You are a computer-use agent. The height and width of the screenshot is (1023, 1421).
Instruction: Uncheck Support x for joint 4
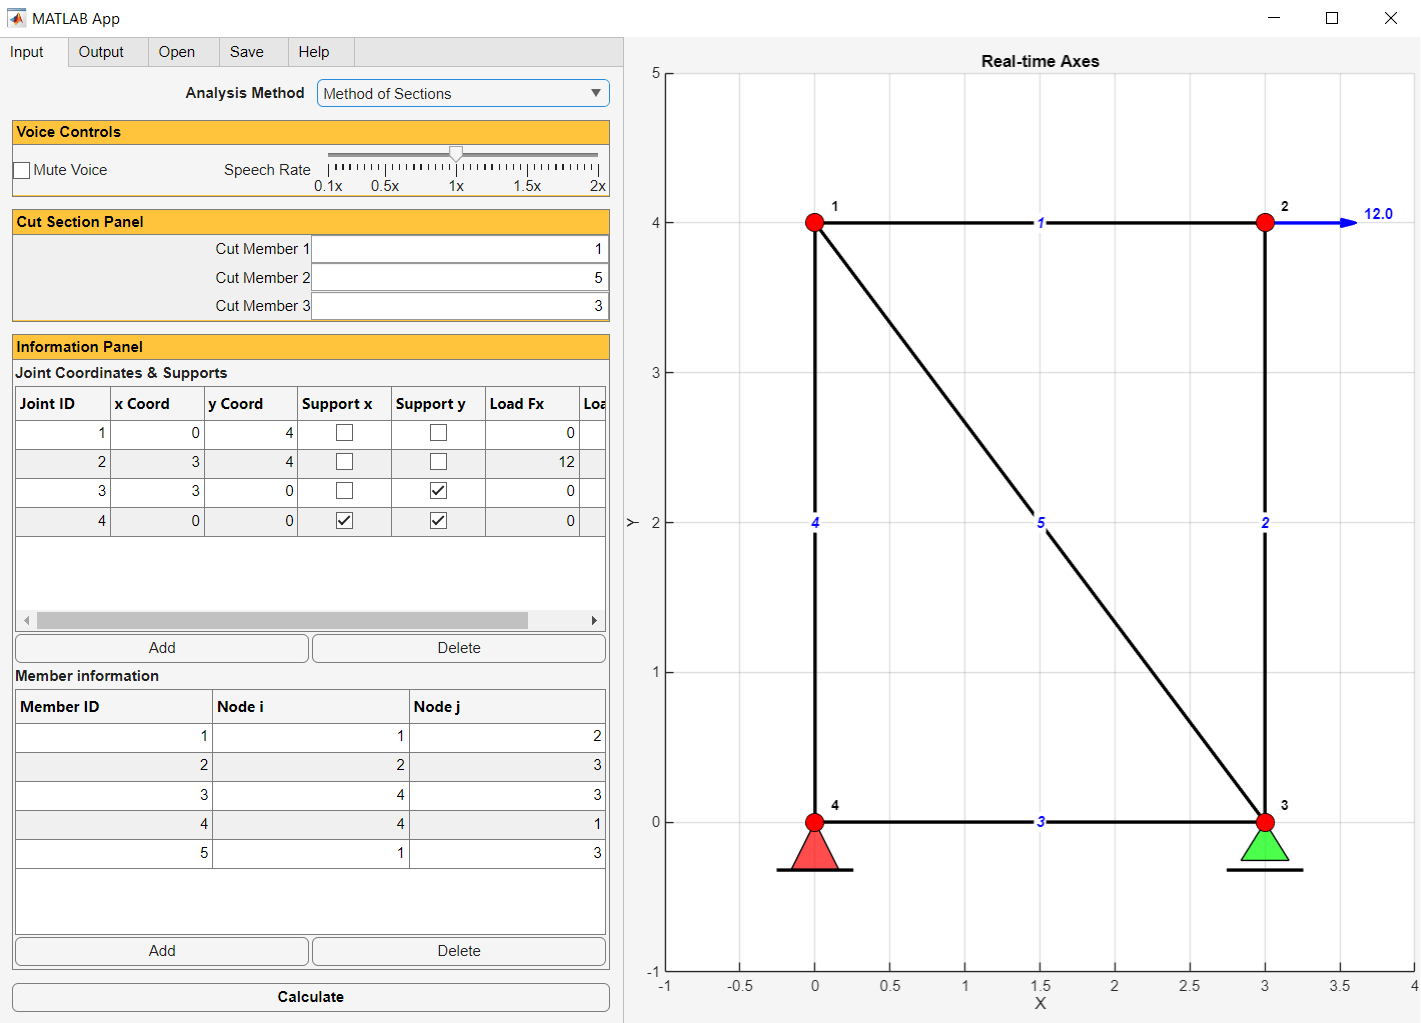pyautogui.click(x=344, y=521)
